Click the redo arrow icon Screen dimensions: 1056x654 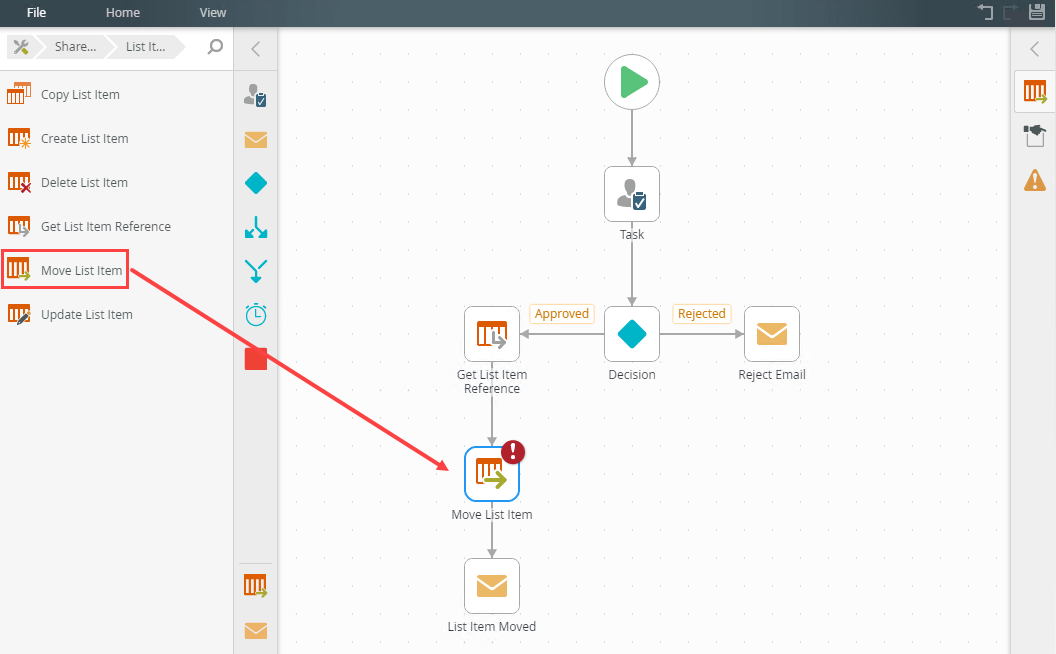(1011, 11)
